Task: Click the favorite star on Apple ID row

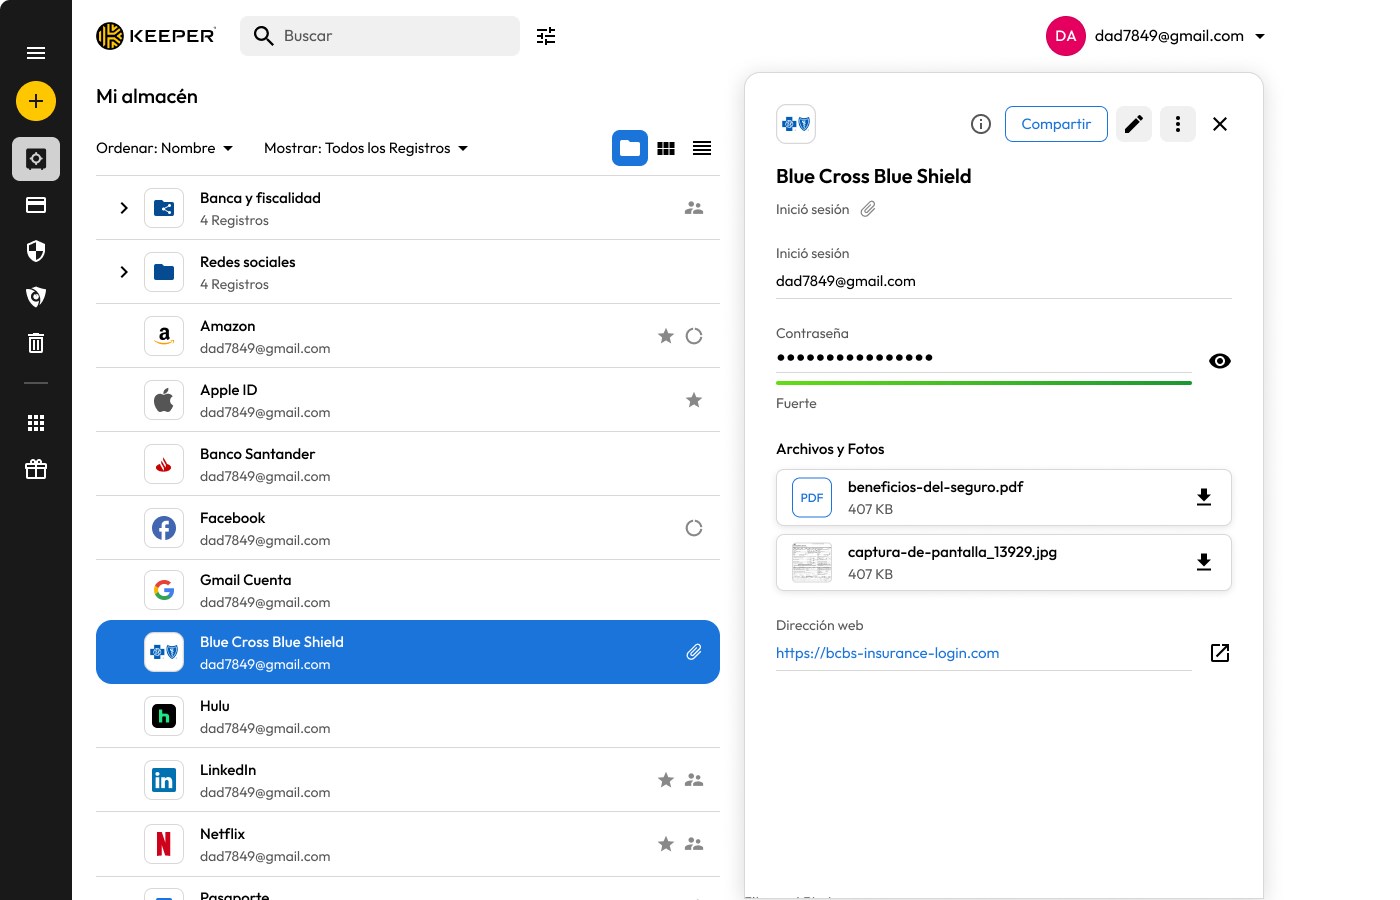Action: 694,400
